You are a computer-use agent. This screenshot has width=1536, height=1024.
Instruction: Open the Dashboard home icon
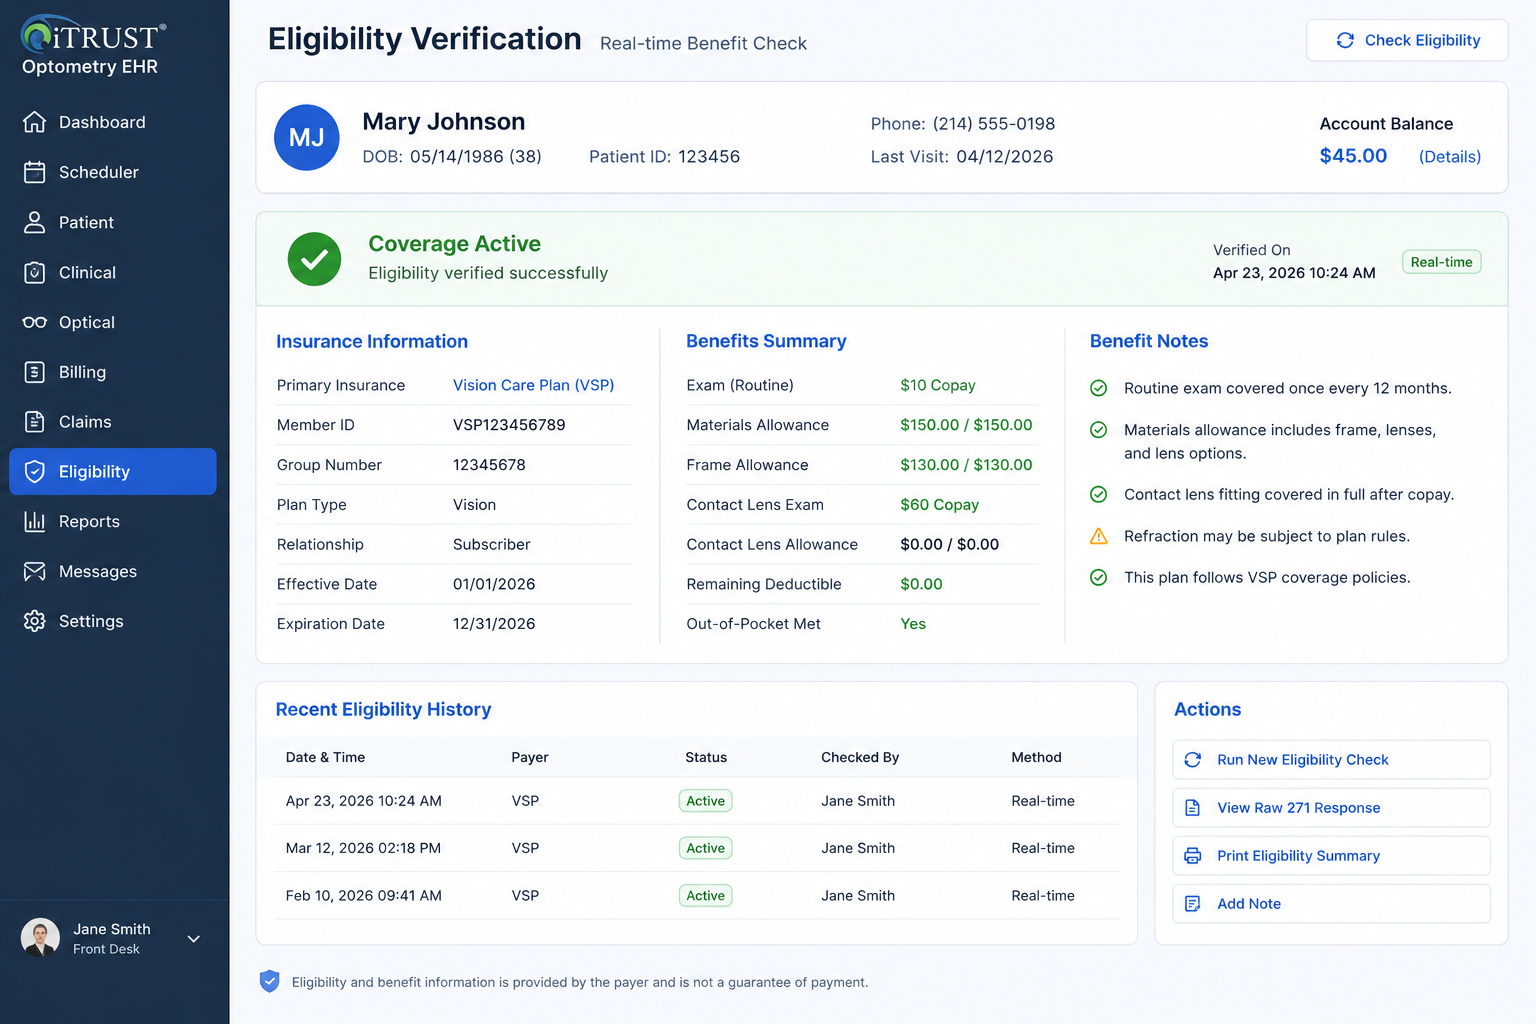[x=34, y=122]
